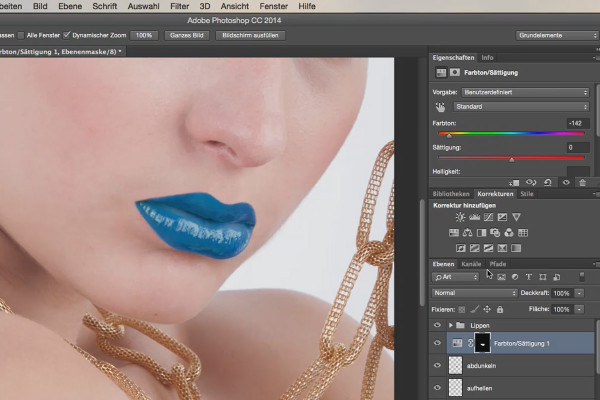
Task: Click the Farbton value field
Action: (x=578, y=123)
